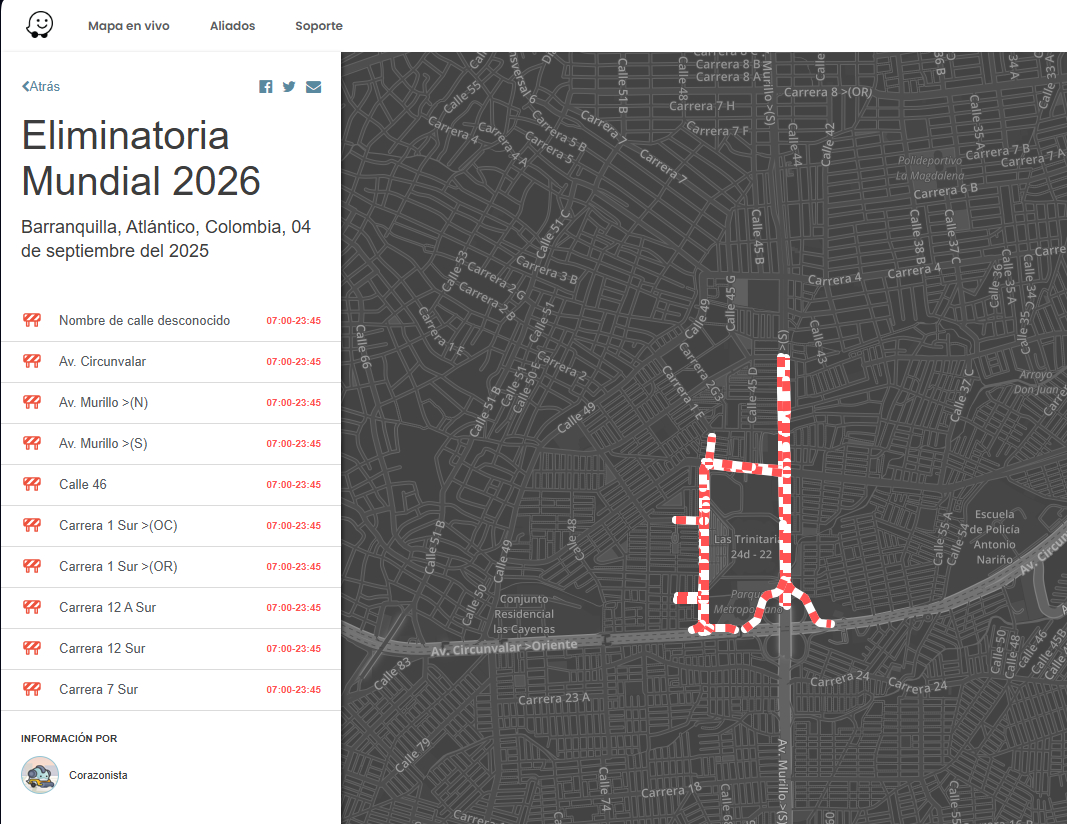Screen dimensions: 1067x824
Task: Select the Av. Murillo >(S) closure row
Action: pyautogui.click(x=103, y=444)
